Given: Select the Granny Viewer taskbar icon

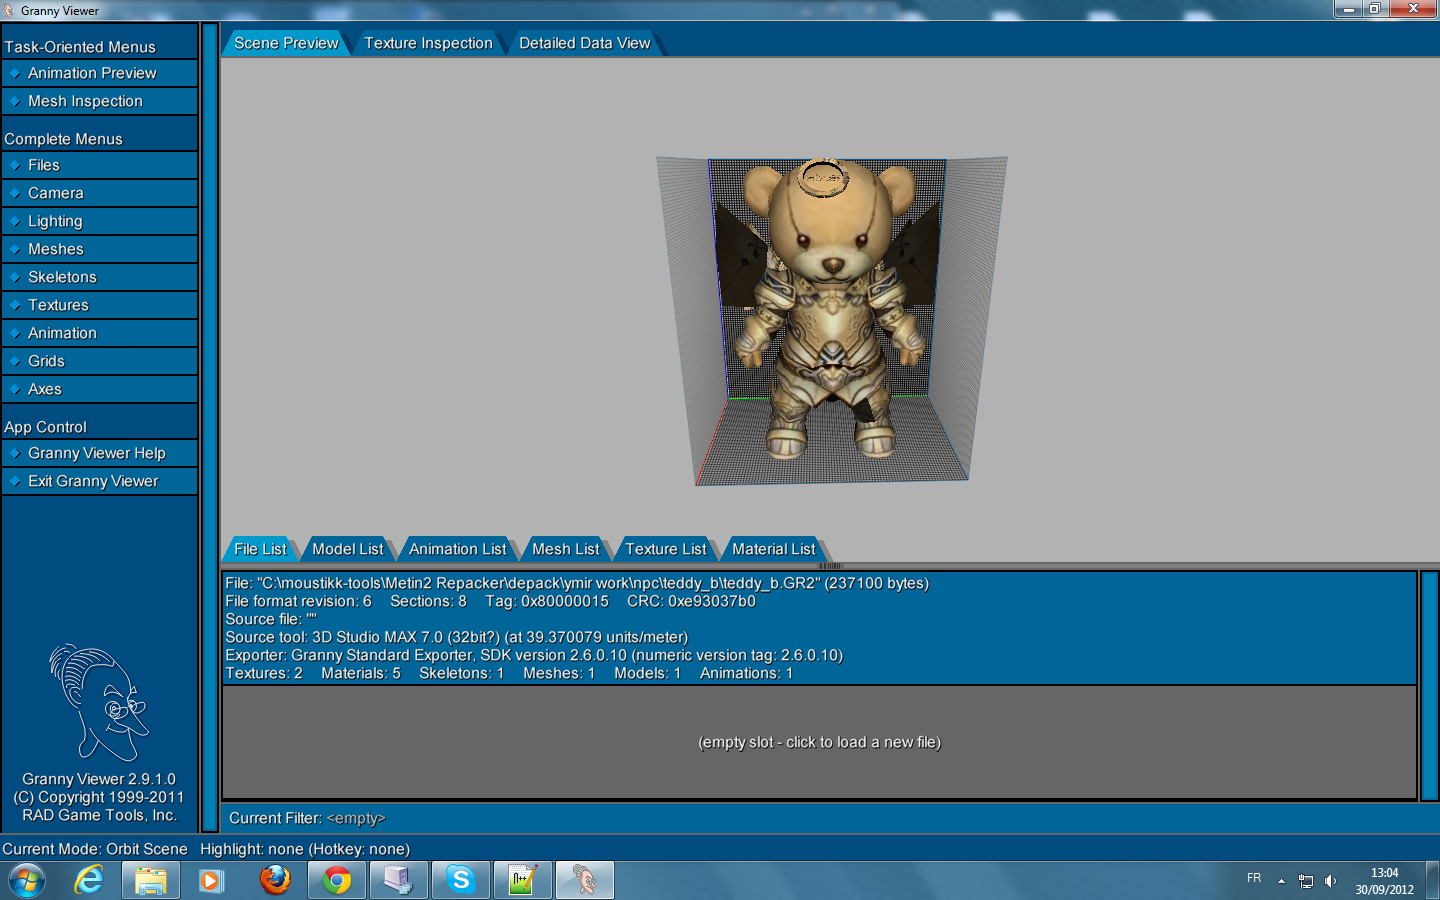Looking at the screenshot, I should (585, 880).
